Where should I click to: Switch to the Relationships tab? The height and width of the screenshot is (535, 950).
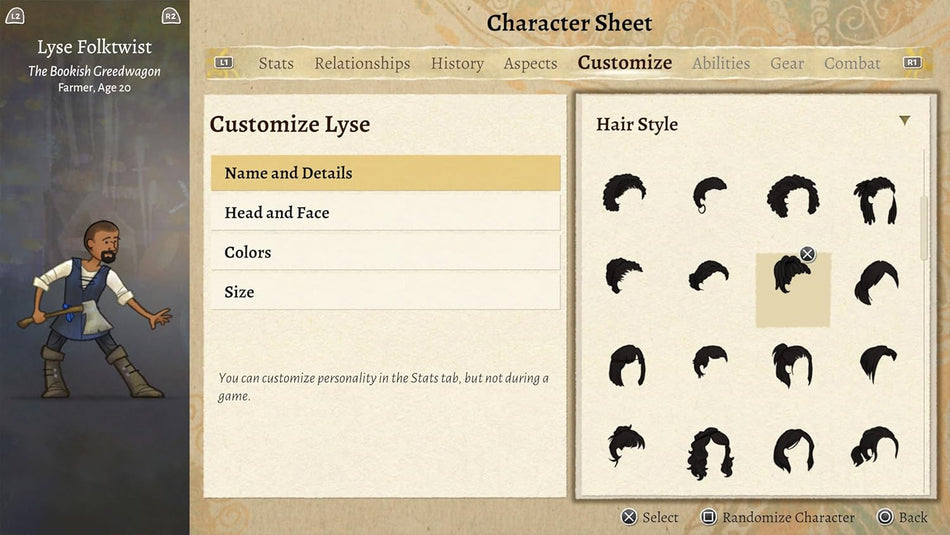click(362, 63)
